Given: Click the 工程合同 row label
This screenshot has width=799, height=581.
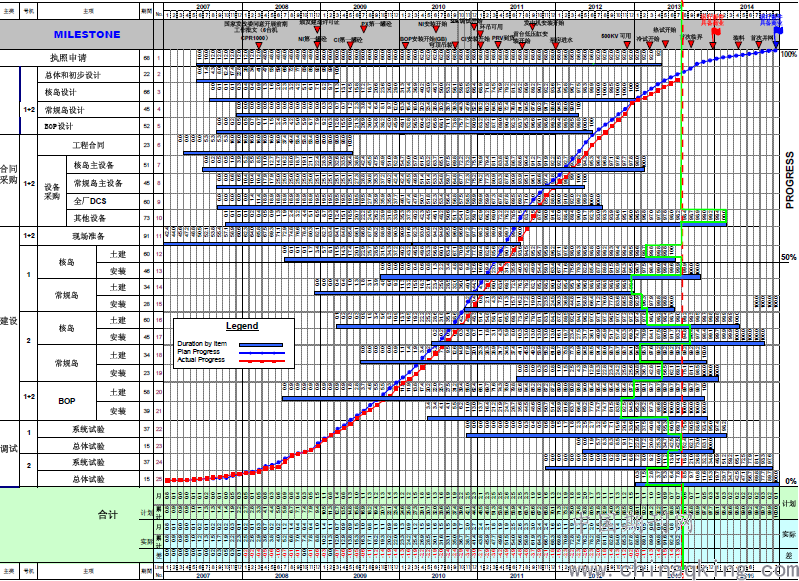Looking at the screenshot, I should tap(88, 145).
